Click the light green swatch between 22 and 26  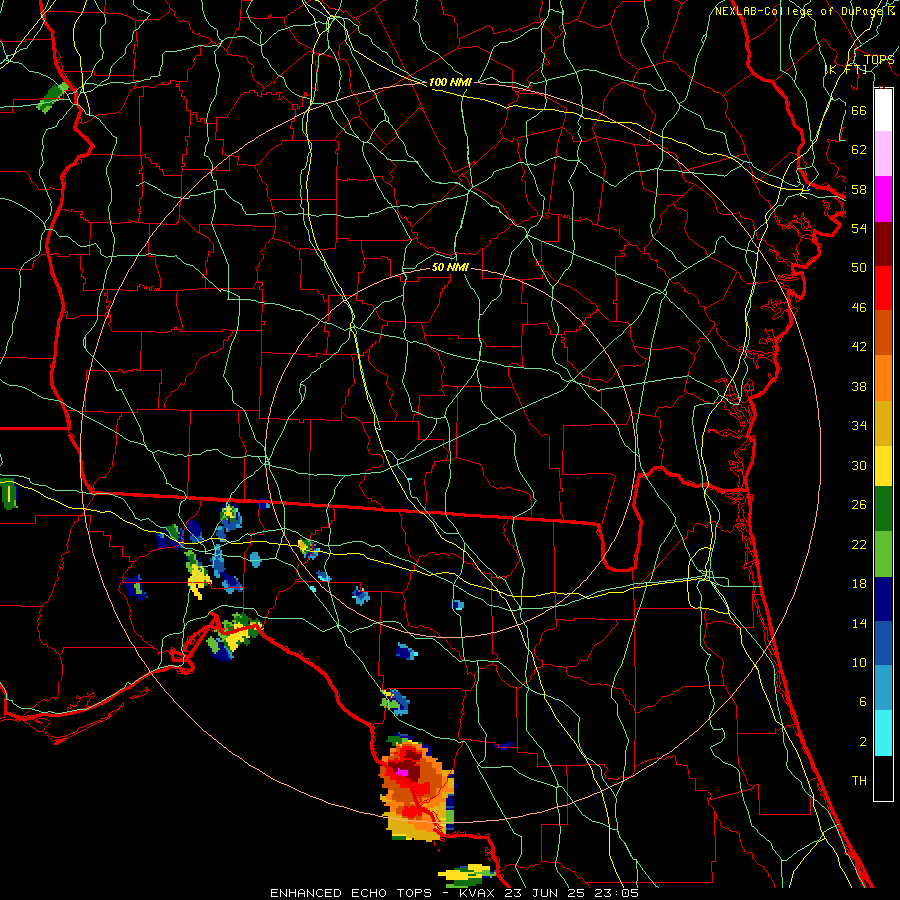pos(883,554)
